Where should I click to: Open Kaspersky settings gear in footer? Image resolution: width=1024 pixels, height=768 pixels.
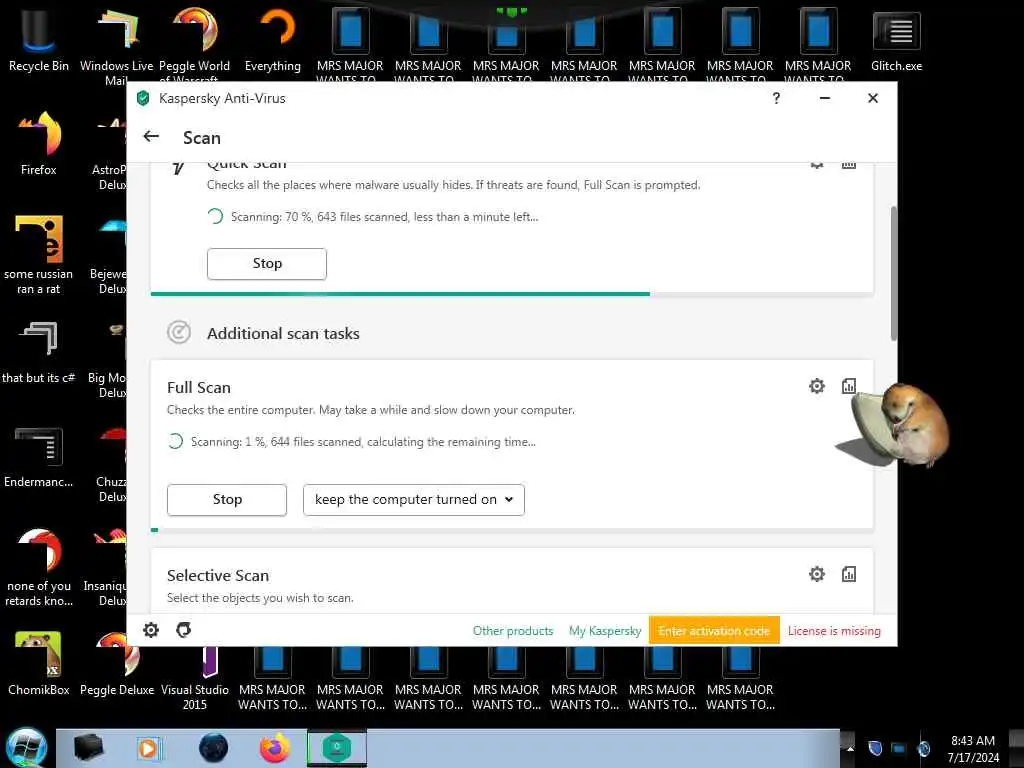pyautogui.click(x=151, y=630)
